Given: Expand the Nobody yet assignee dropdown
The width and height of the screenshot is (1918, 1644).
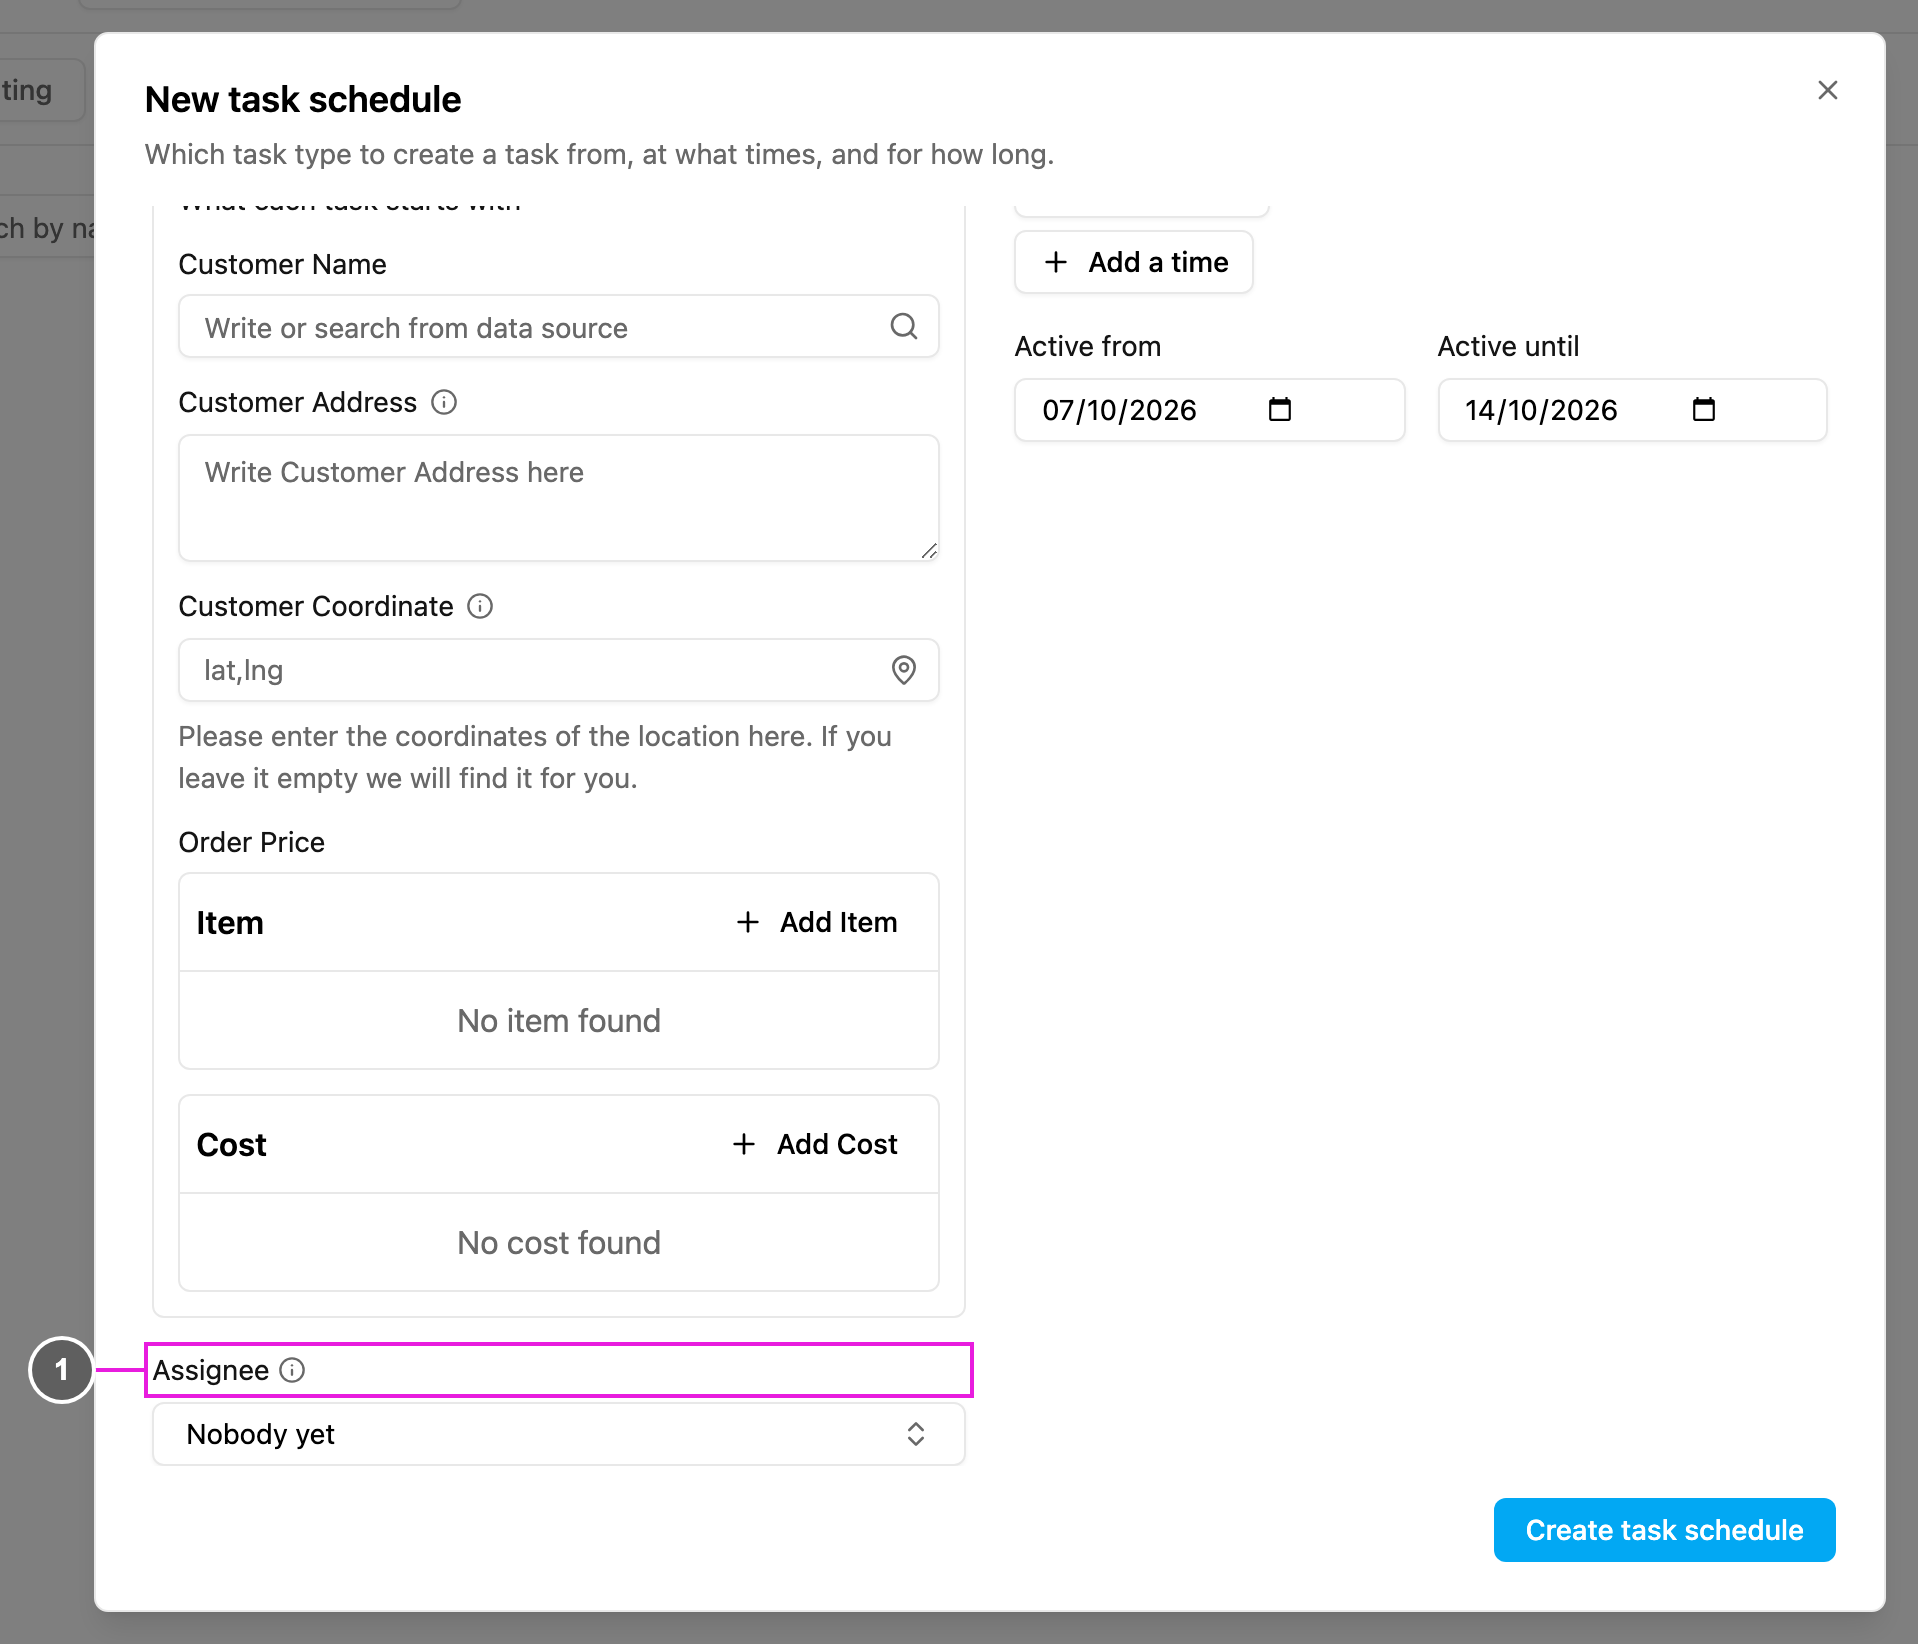Looking at the screenshot, I should coord(558,1434).
